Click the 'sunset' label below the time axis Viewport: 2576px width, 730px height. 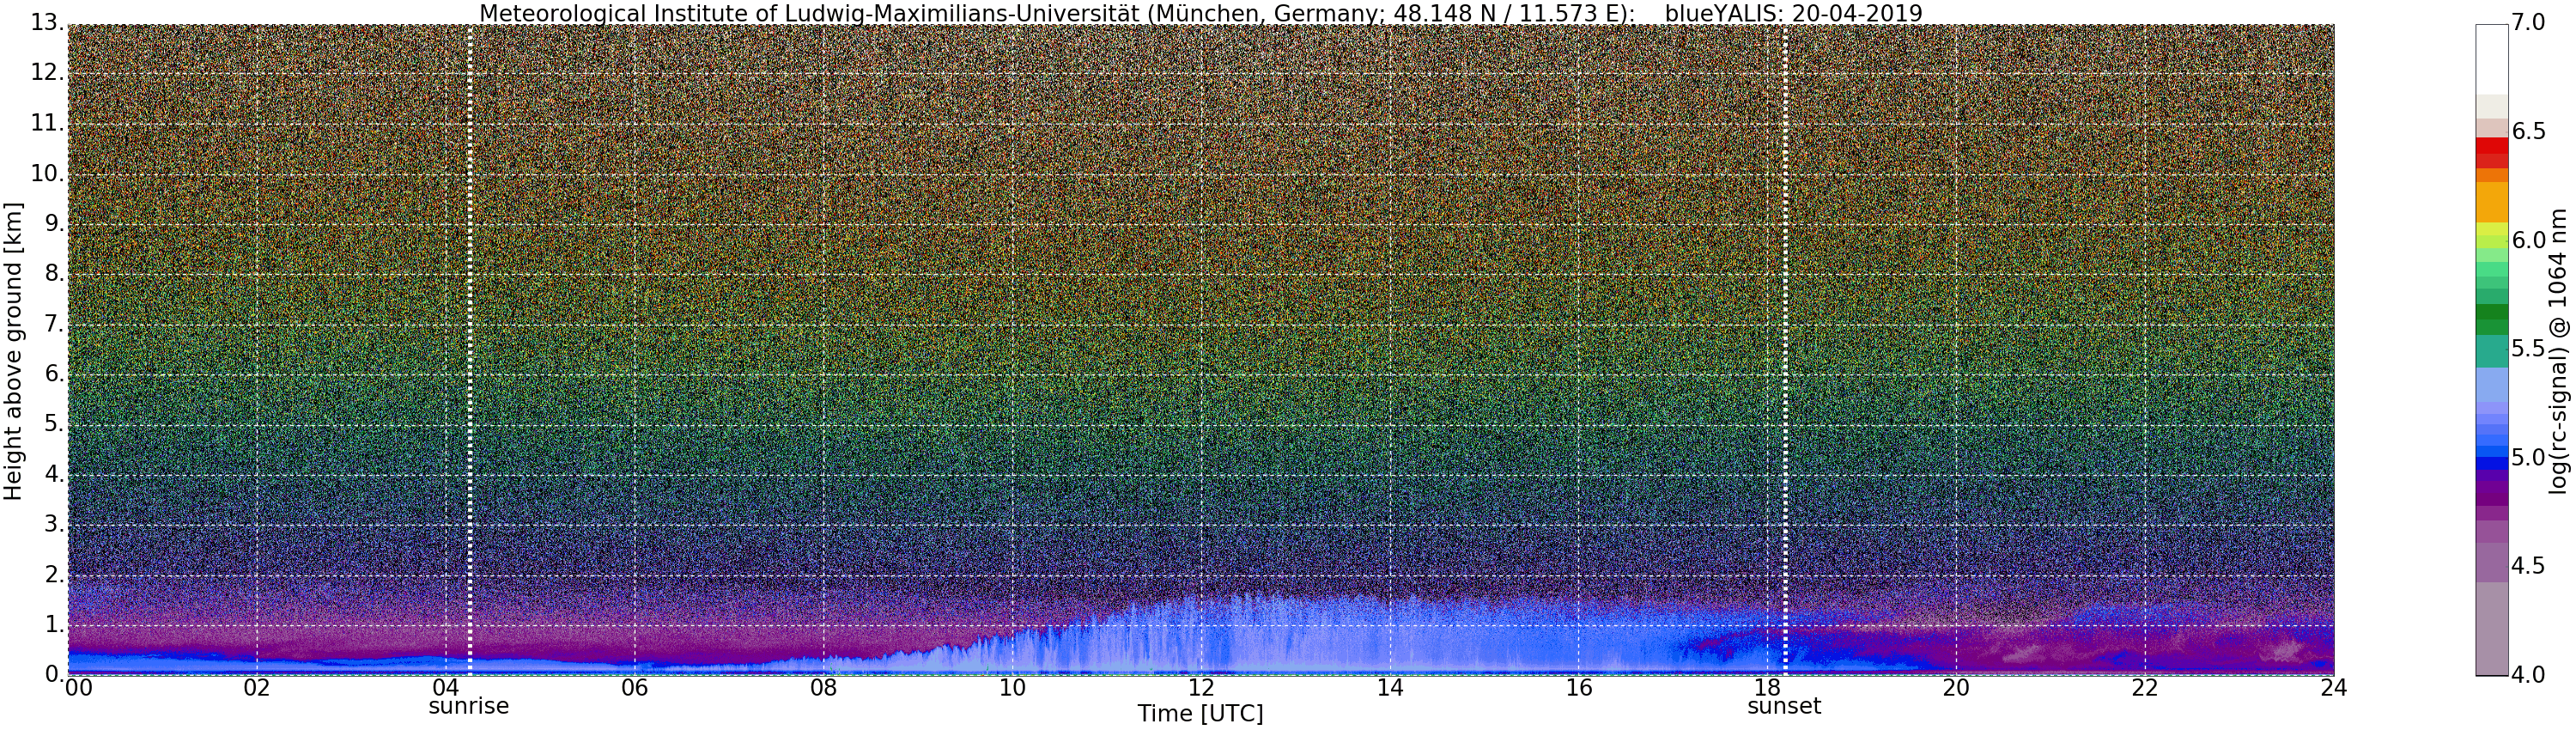coord(1784,706)
